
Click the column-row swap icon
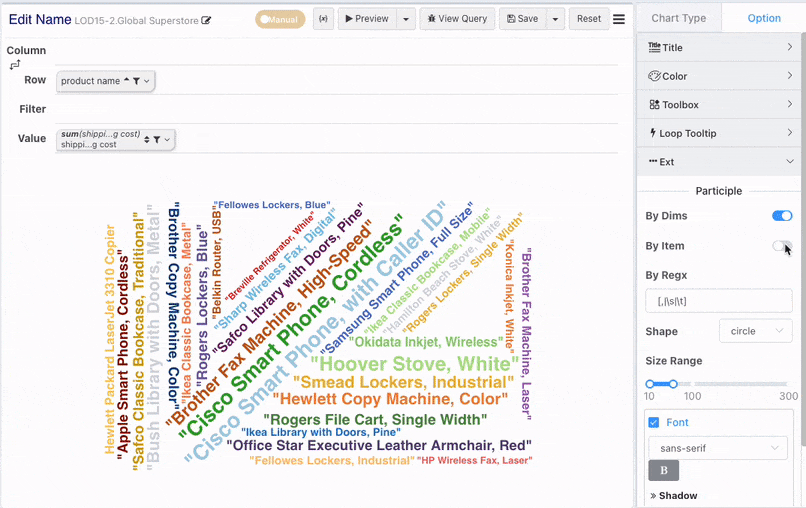coord(15,65)
